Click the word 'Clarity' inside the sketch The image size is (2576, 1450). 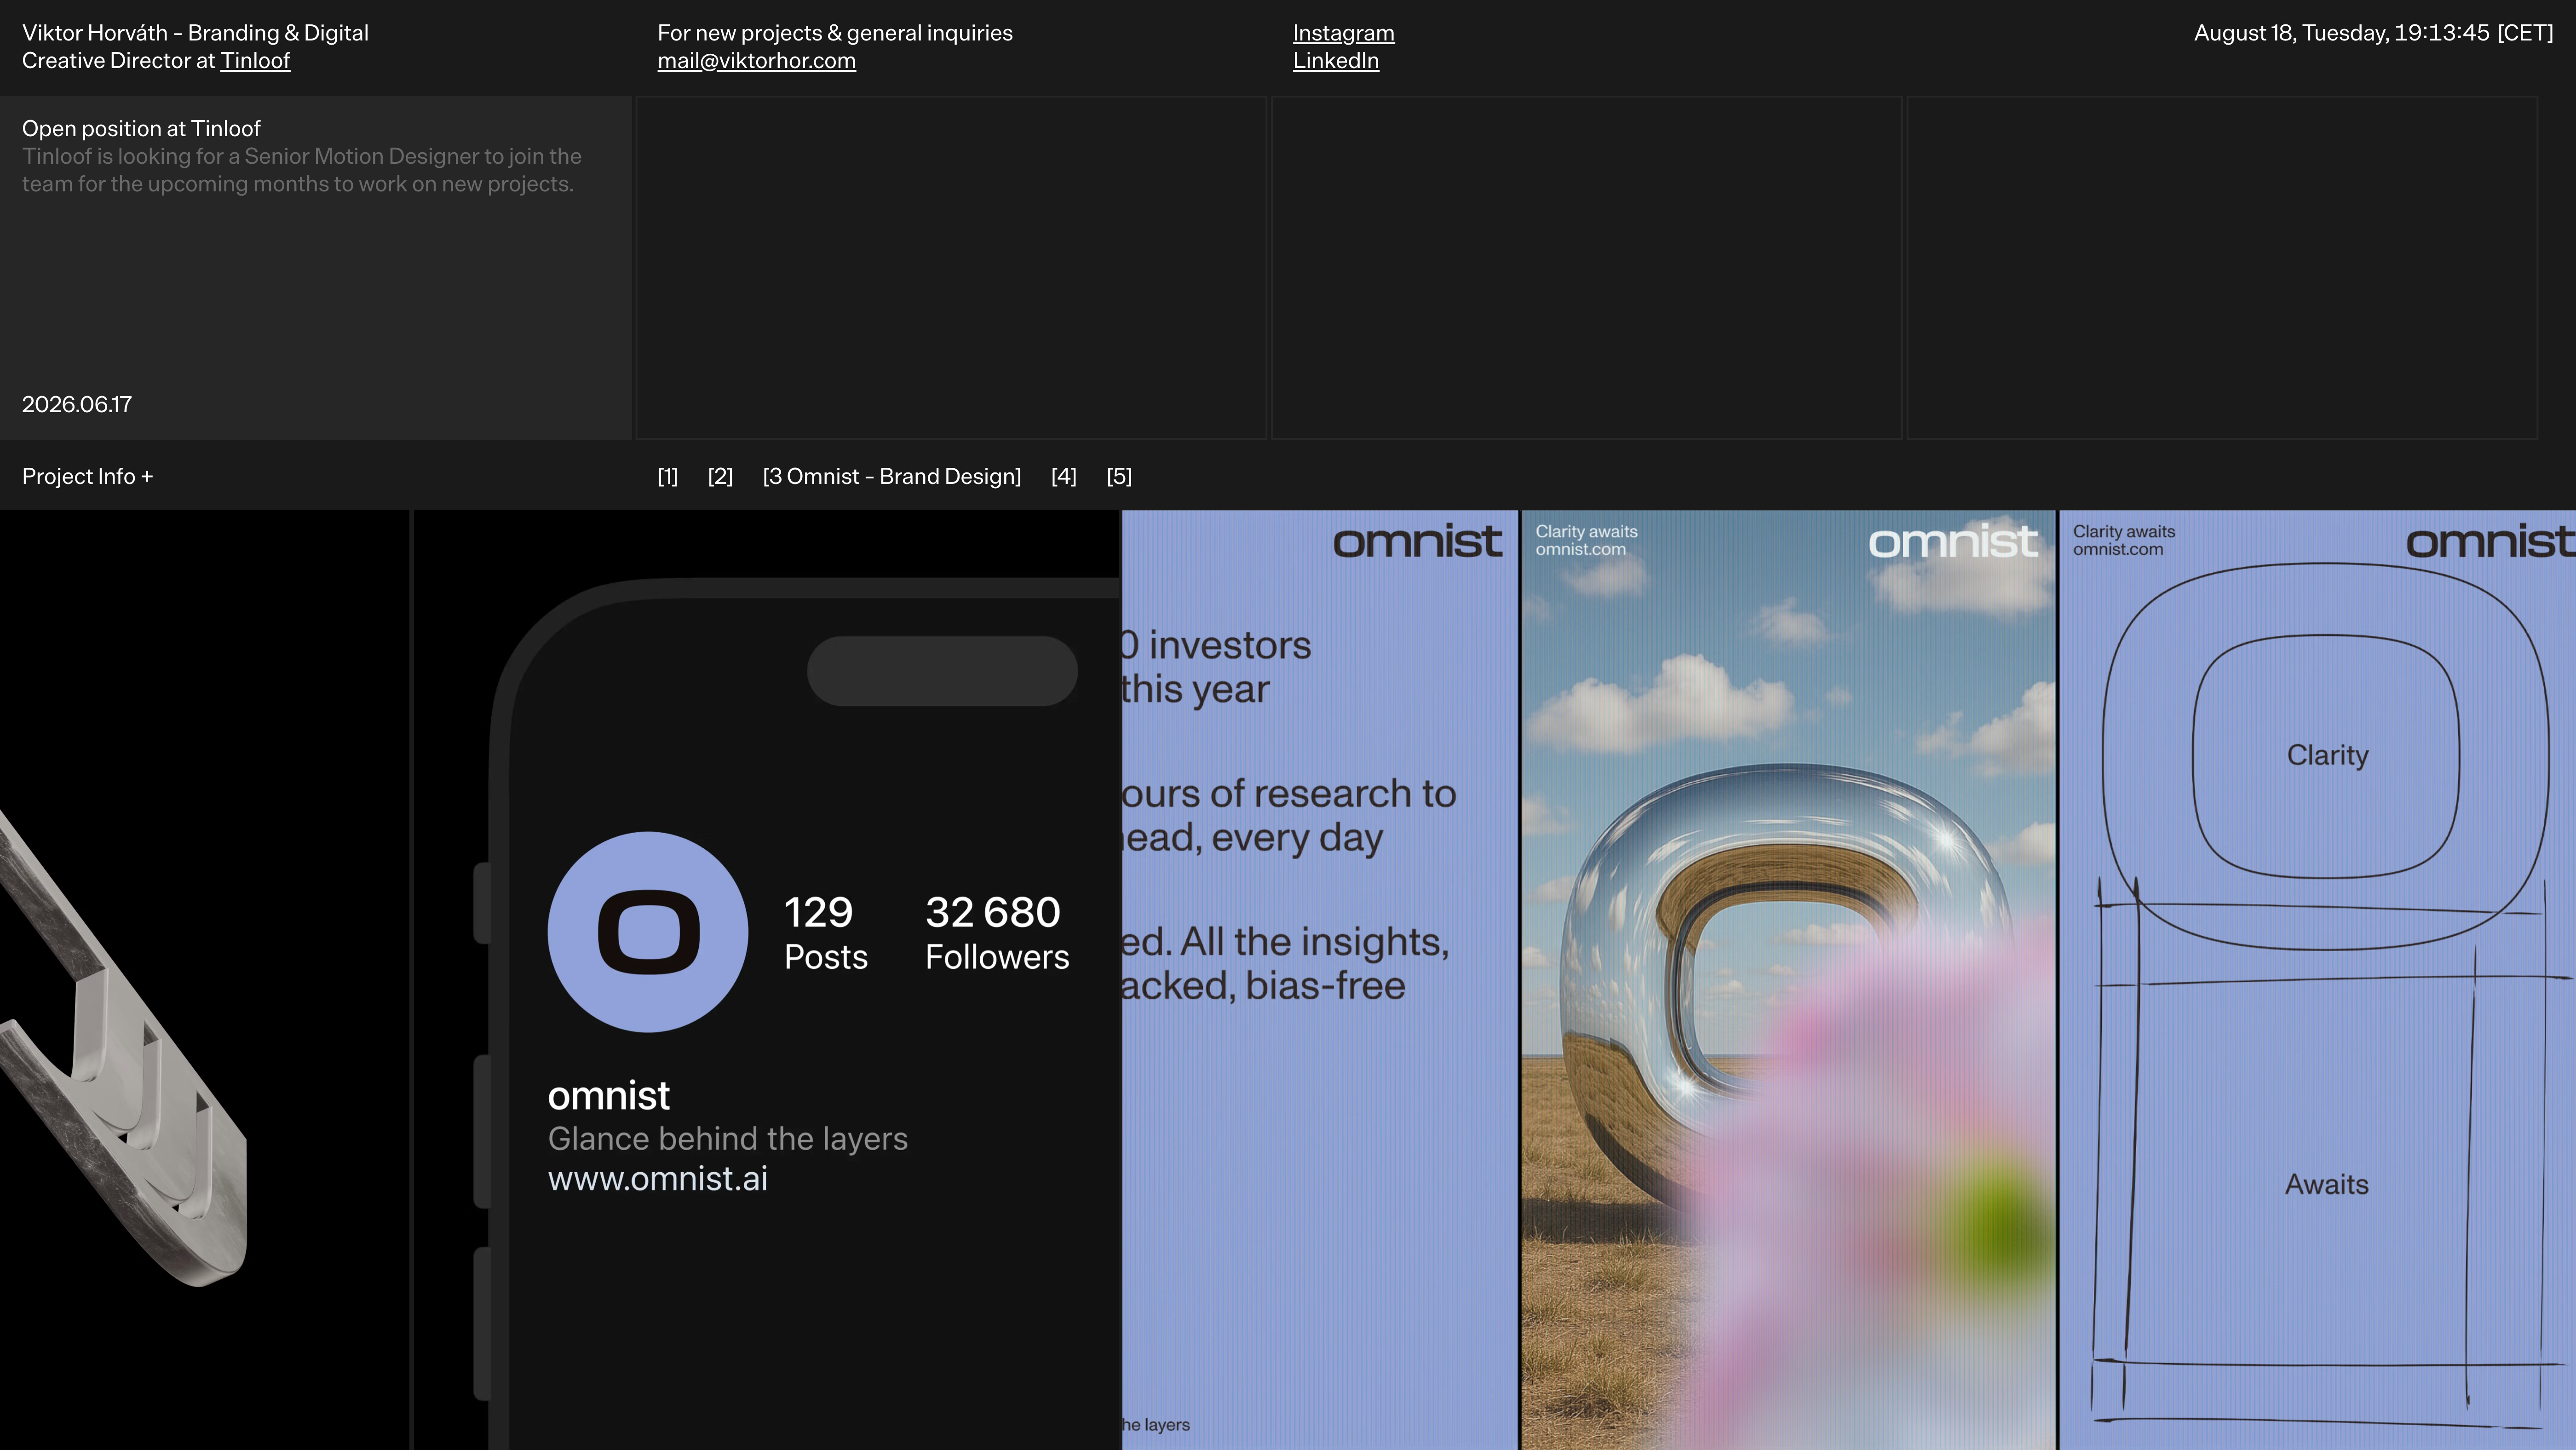click(2327, 755)
